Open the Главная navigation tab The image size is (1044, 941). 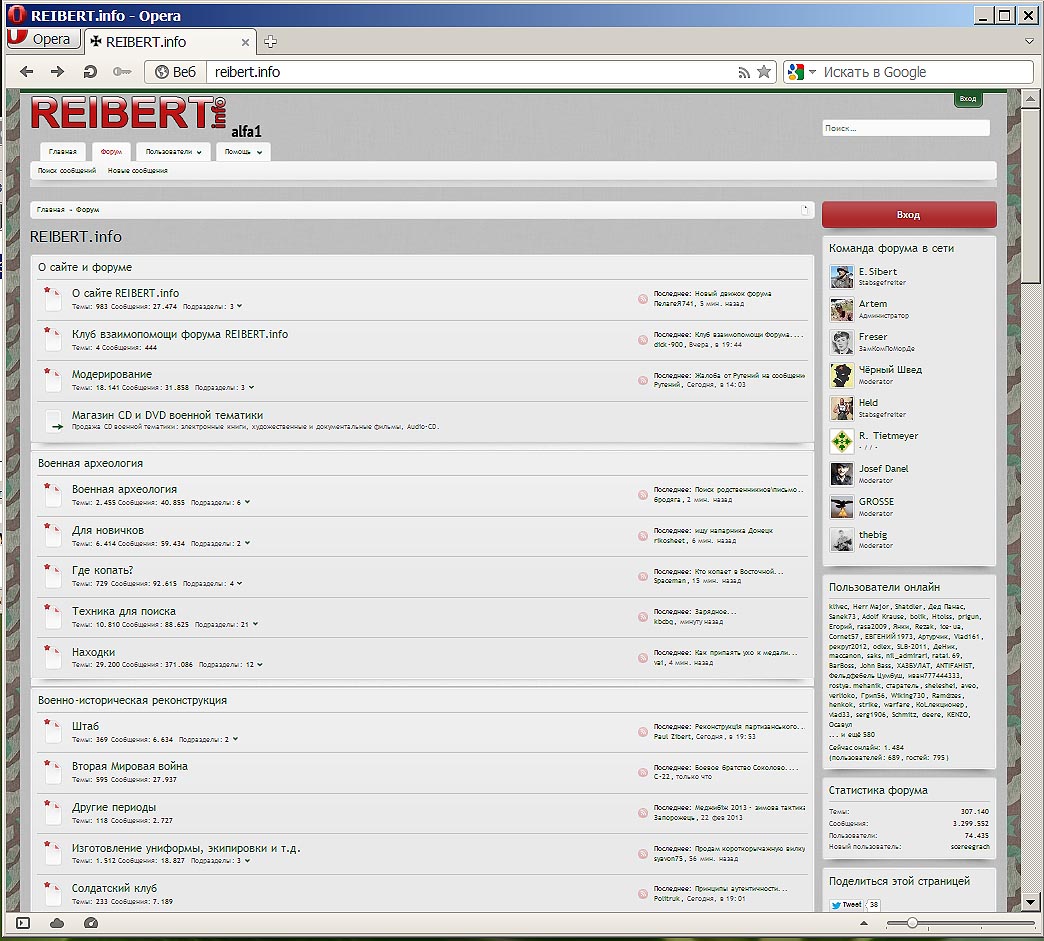(x=63, y=152)
